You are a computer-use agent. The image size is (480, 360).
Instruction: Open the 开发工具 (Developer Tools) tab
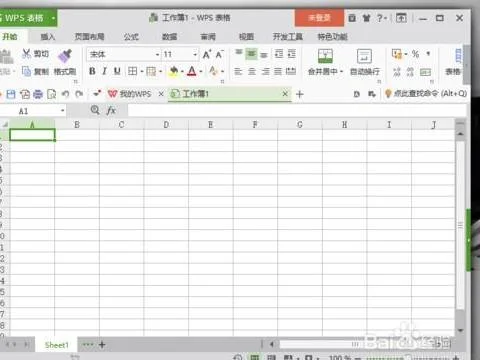288,37
